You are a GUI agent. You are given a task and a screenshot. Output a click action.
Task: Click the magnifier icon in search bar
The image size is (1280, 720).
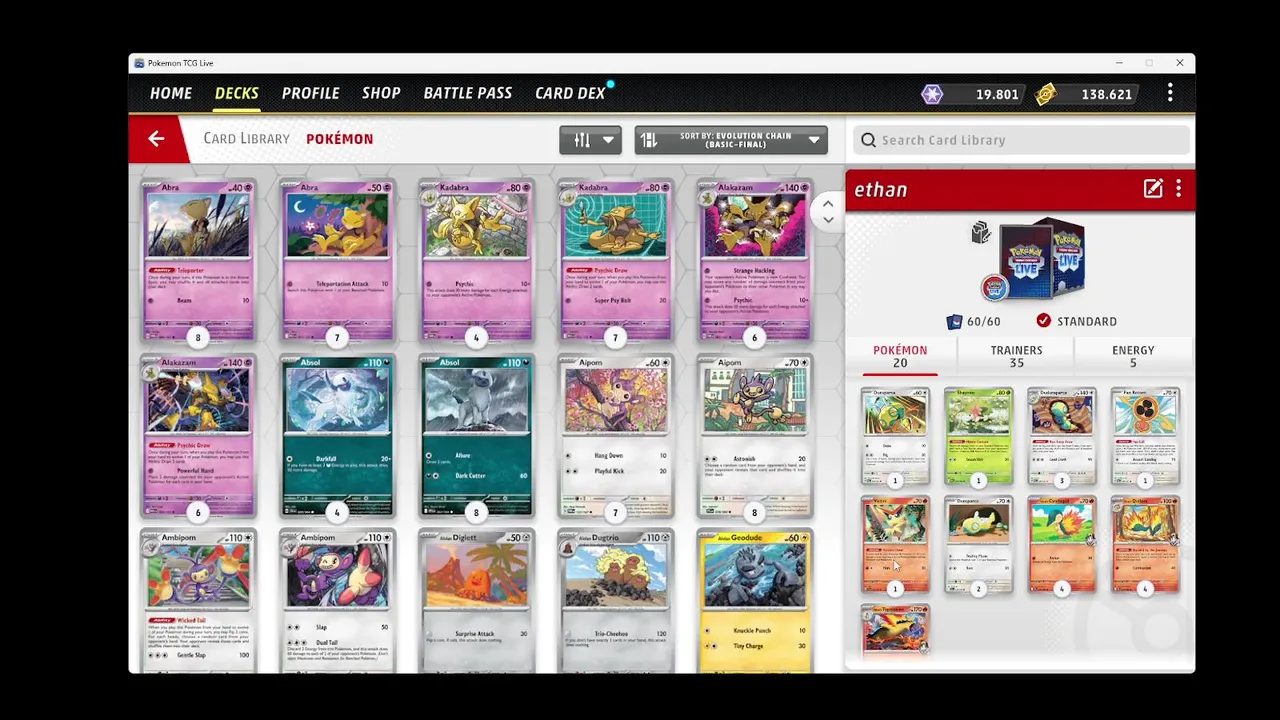tap(868, 140)
